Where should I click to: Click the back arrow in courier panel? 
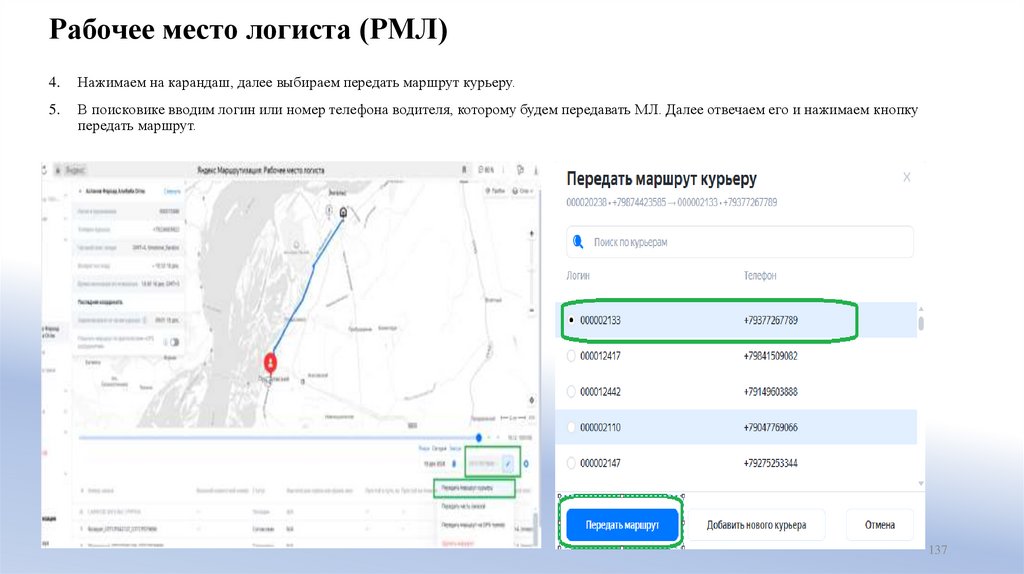click(x=80, y=191)
